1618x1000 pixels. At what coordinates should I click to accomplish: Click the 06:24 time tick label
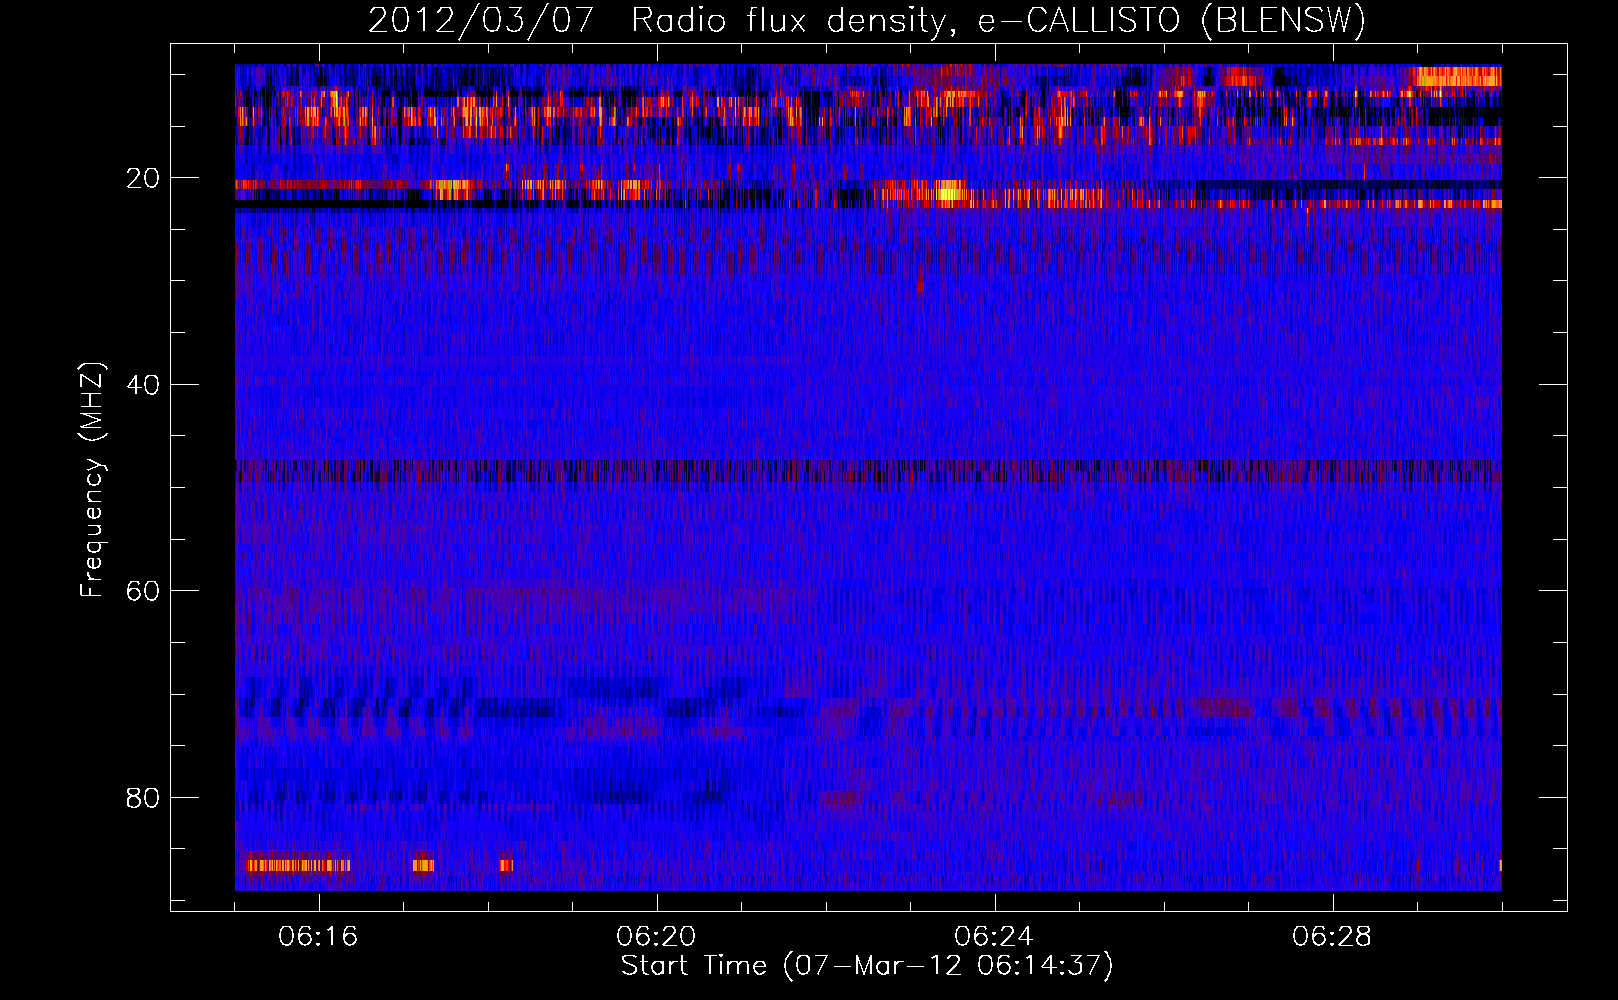coord(994,937)
